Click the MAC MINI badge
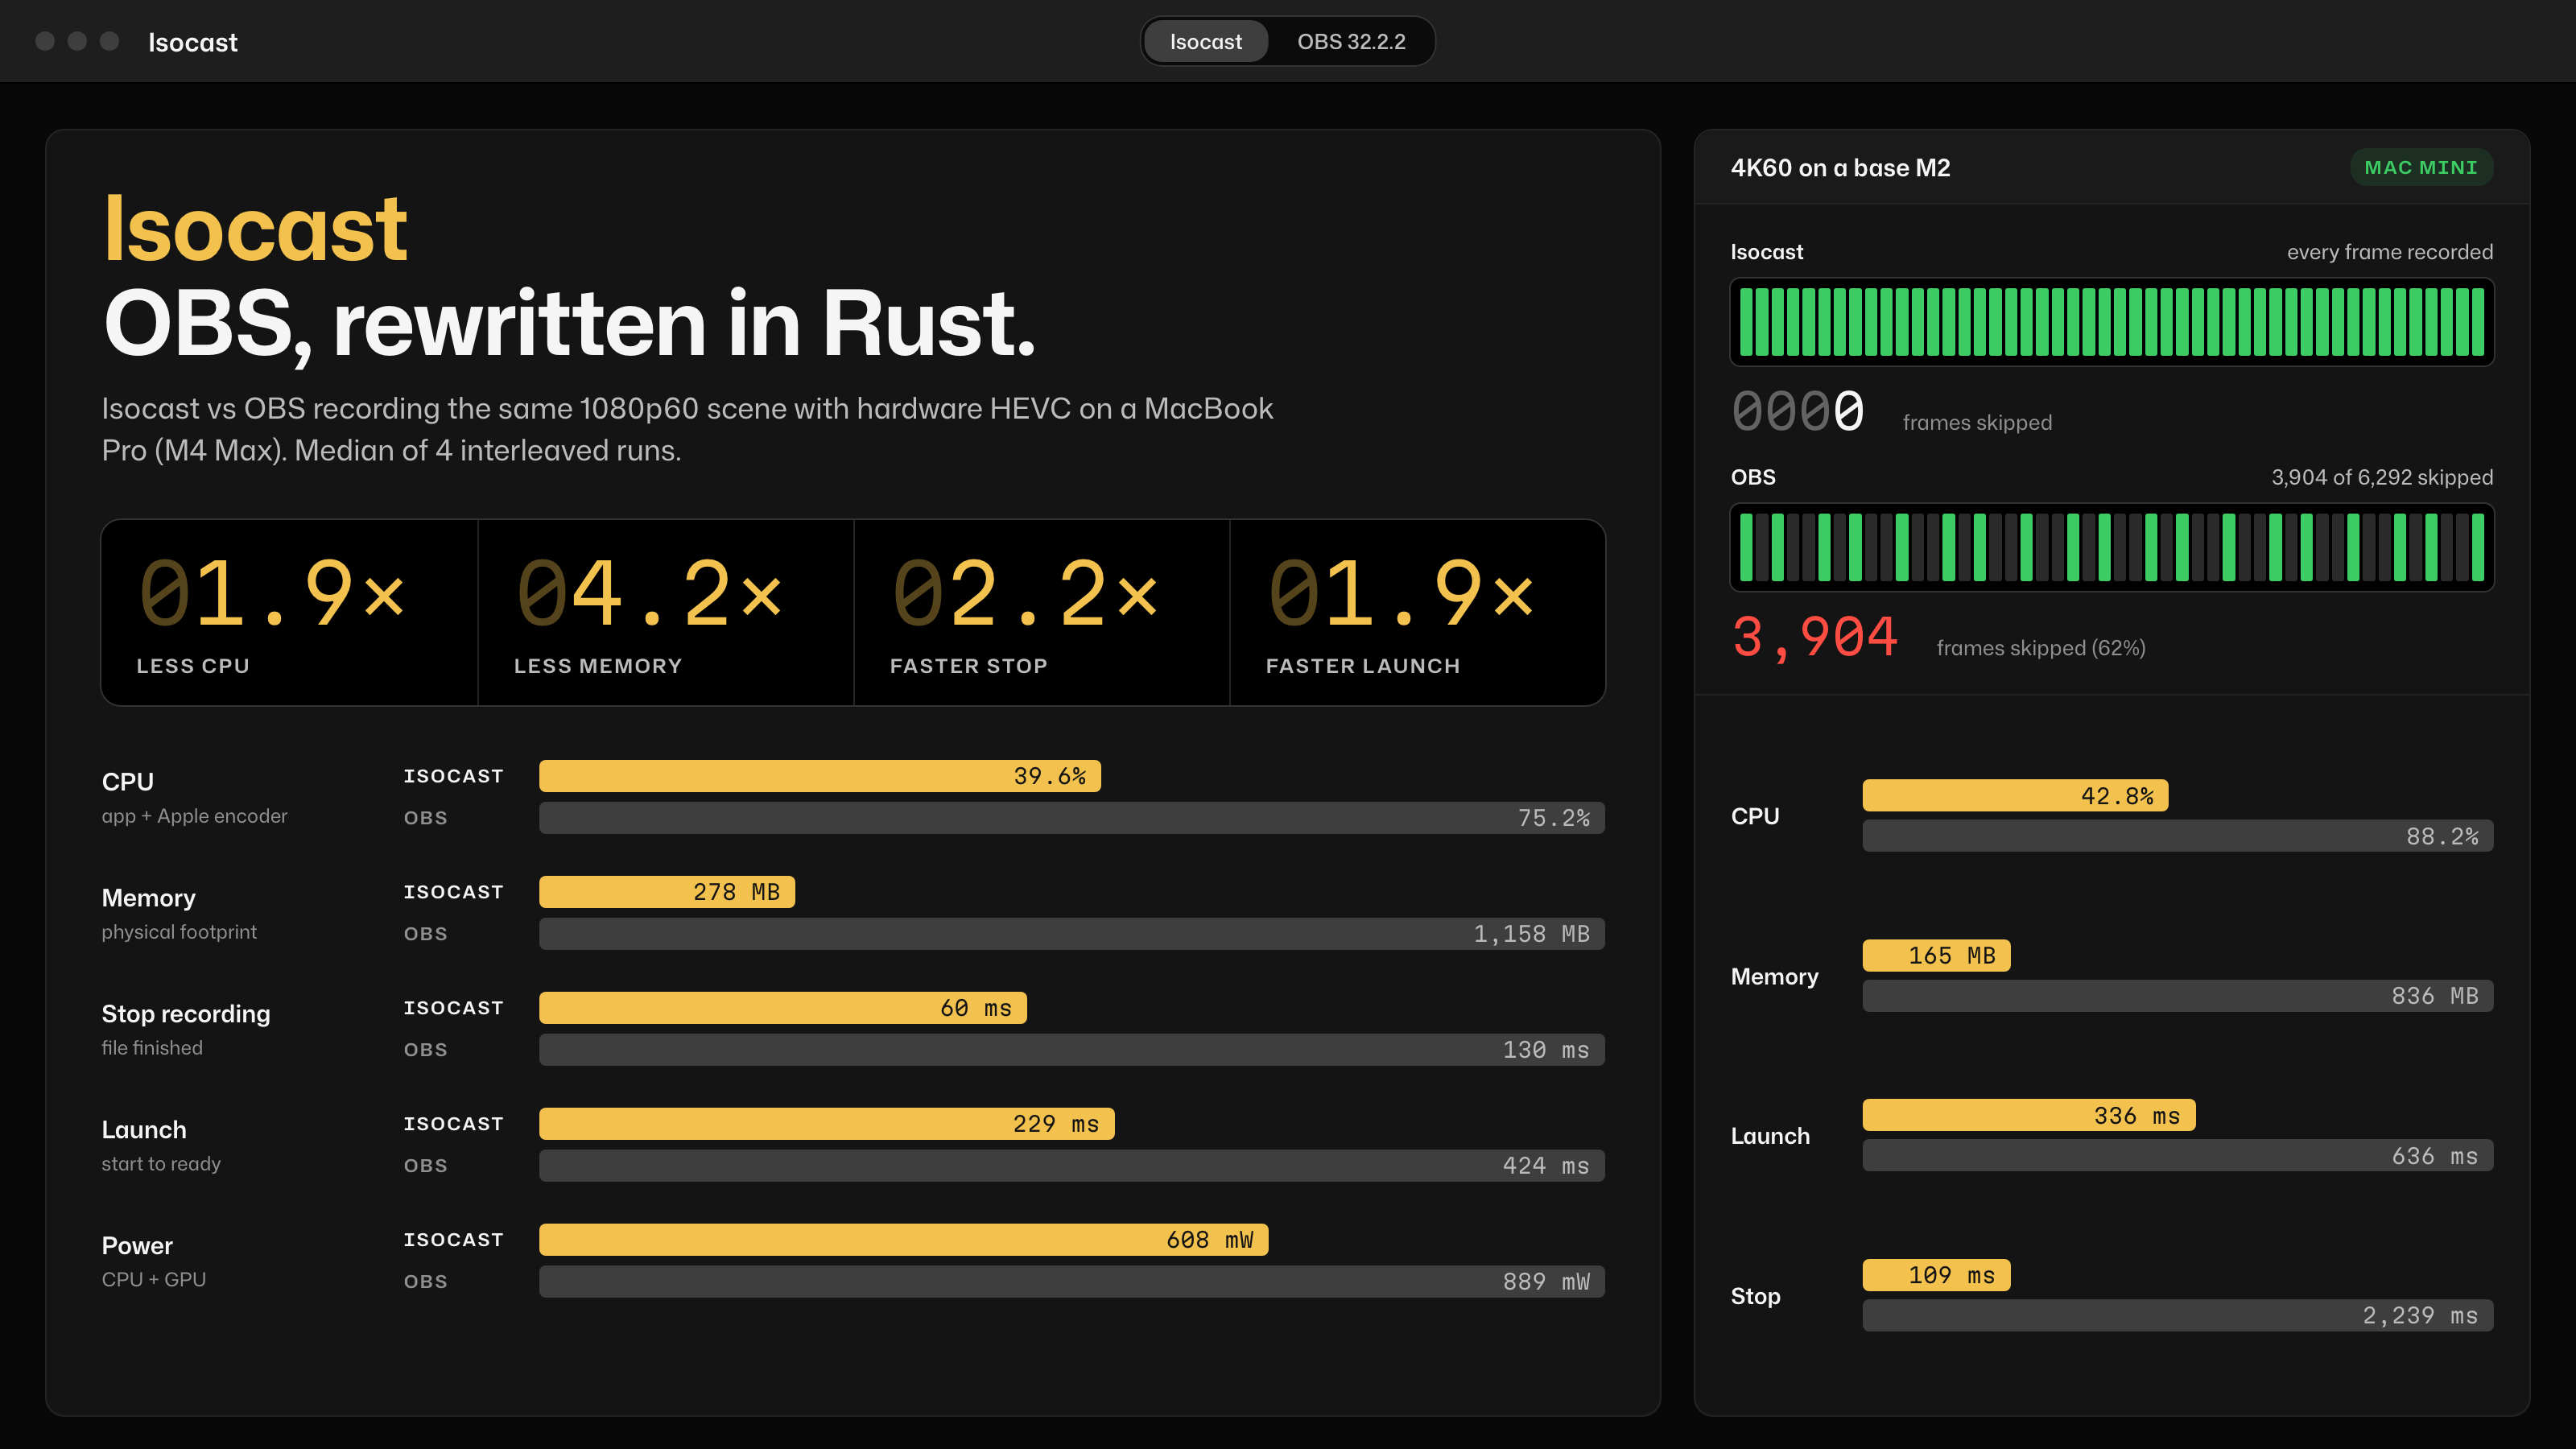The height and width of the screenshot is (1449, 2576). point(2420,168)
